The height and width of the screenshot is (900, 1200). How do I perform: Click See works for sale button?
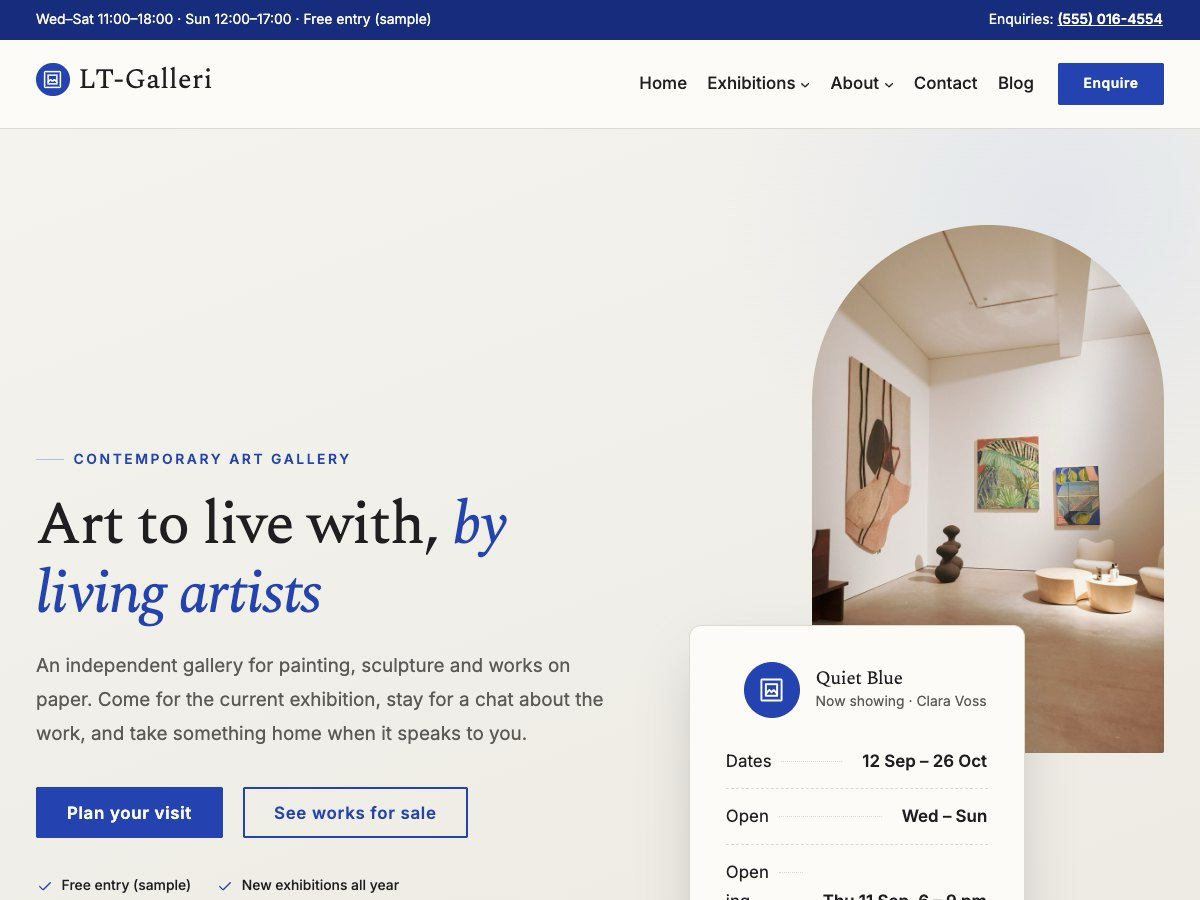point(355,813)
